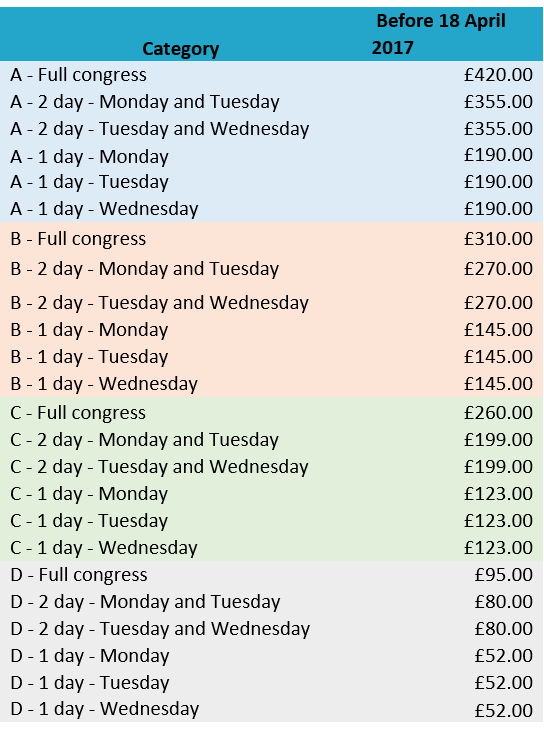Select the Category column header
Image resolution: width=544 pixels, height=735 pixels.
click(180, 49)
